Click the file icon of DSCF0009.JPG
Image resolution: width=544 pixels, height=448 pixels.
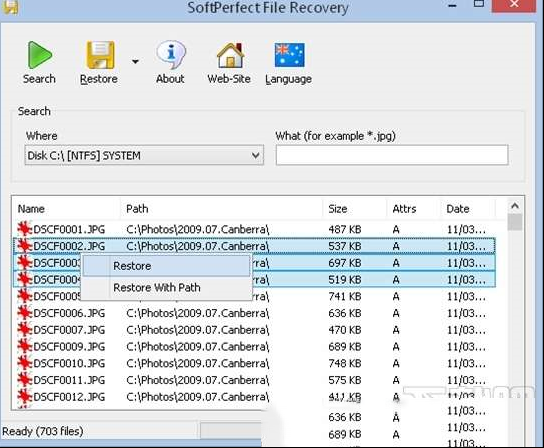coord(25,346)
